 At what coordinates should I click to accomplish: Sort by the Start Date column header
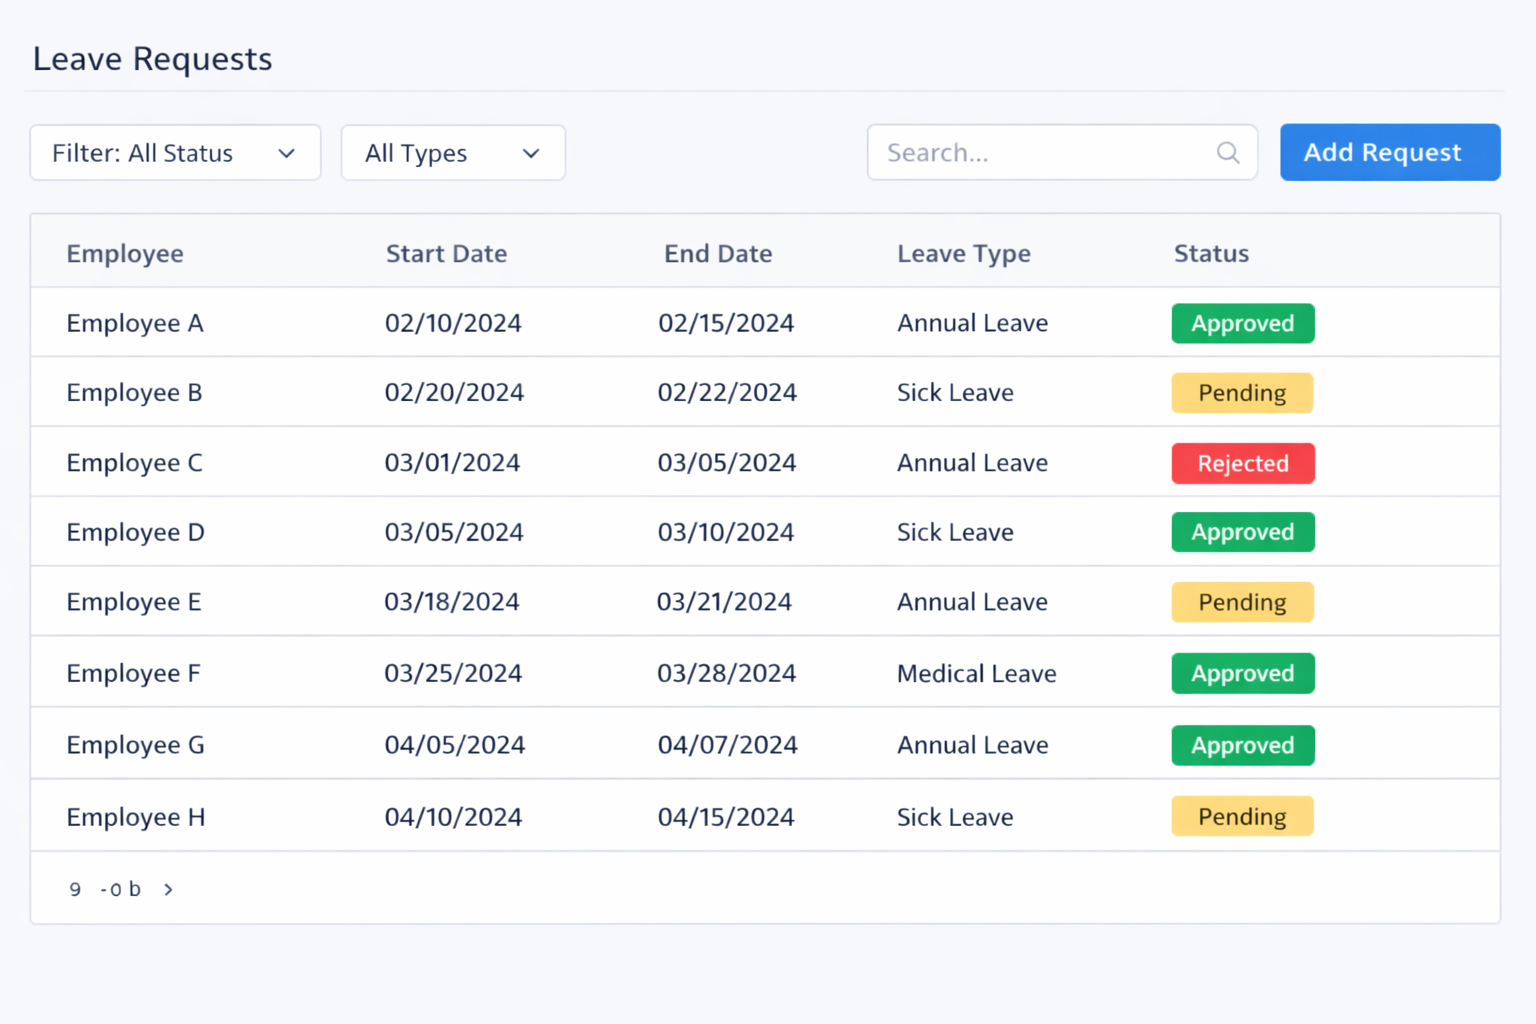click(x=446, y=254)
